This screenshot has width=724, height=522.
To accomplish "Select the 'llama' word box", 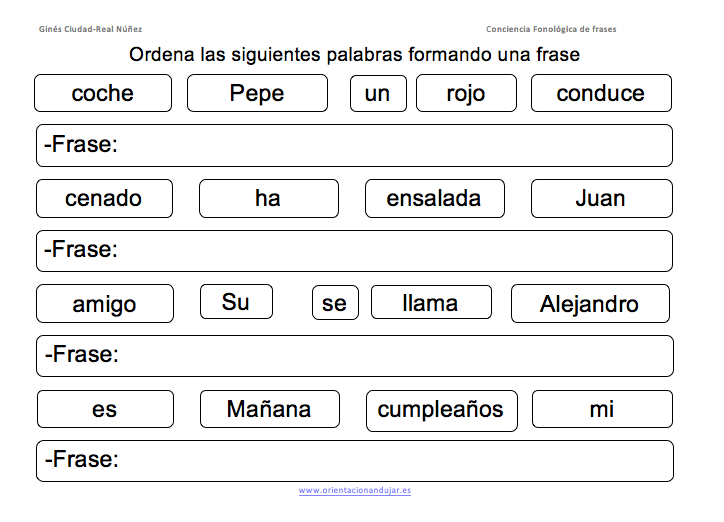I will (x=431, y=302).
